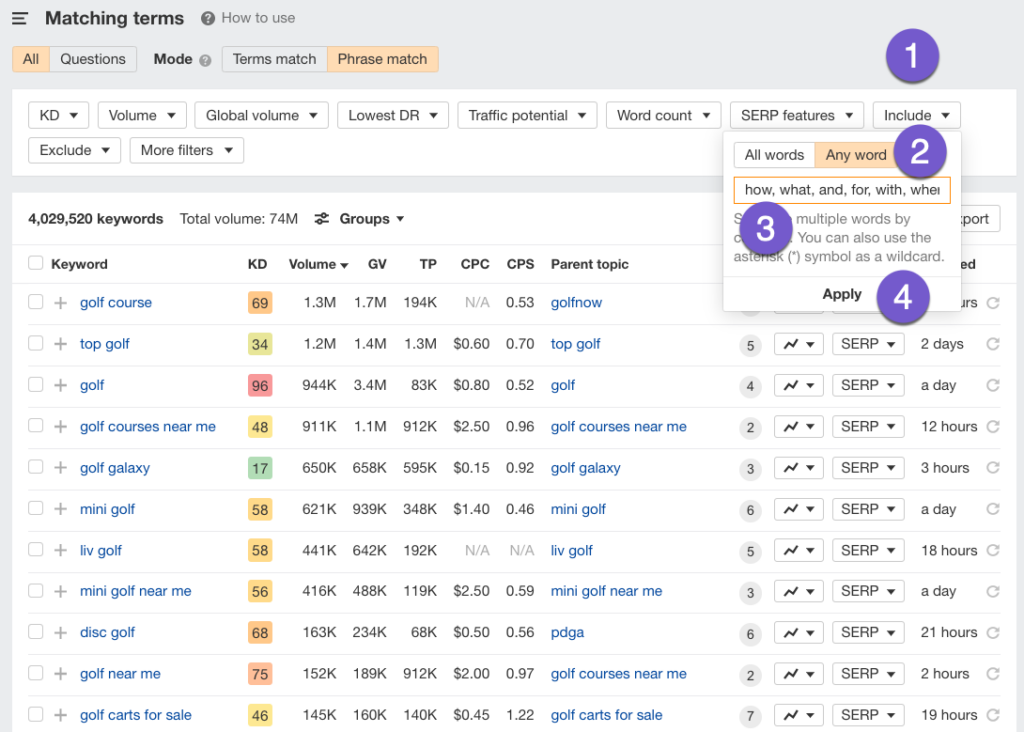Open the Traffic potential filter dropdown
This screenshot has width=1024, height=732.
(x=527, y=116)
